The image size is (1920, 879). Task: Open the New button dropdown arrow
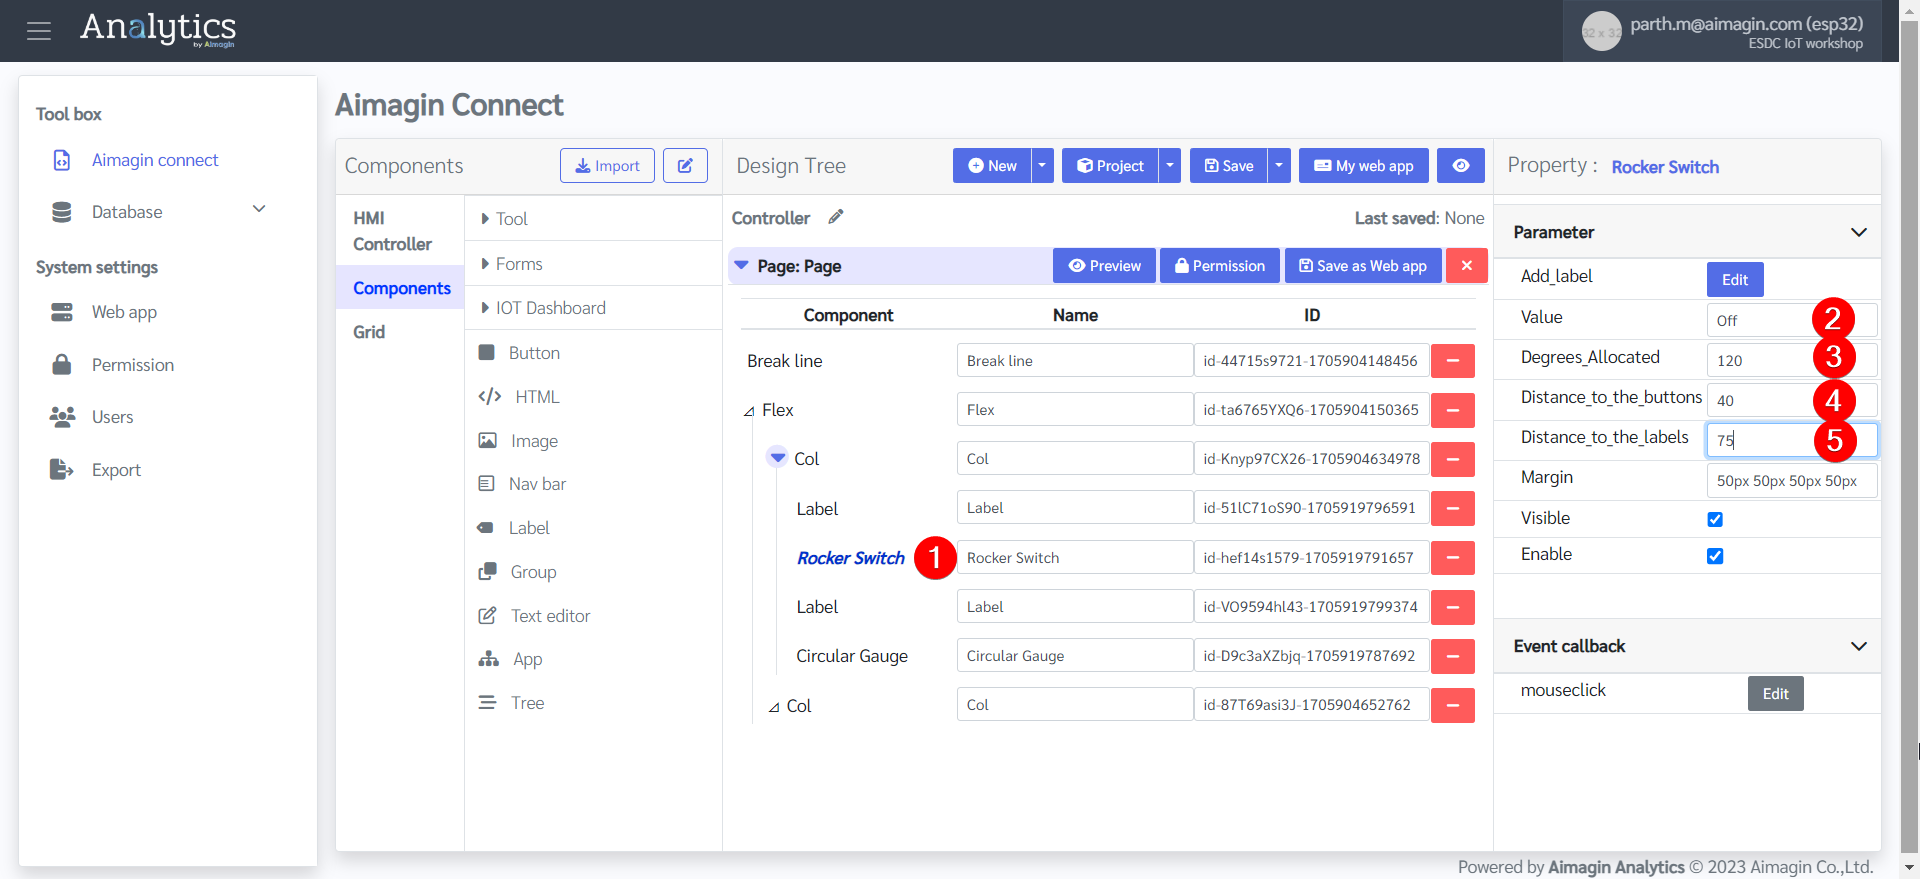click(1042, 166)
